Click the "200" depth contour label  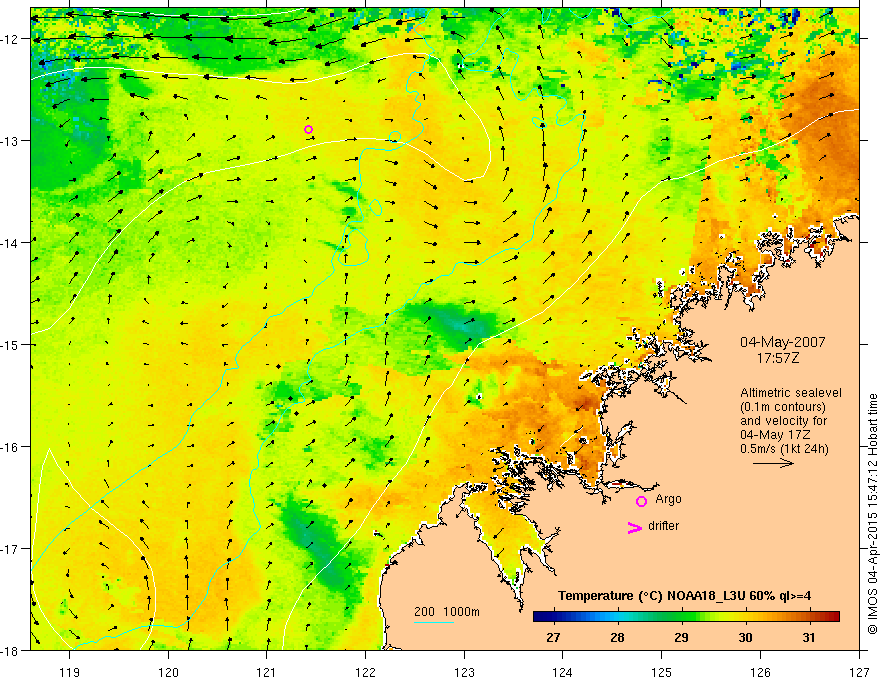[424, 612]
